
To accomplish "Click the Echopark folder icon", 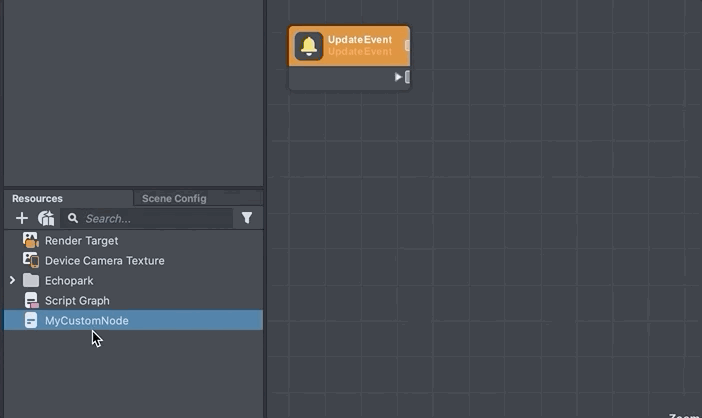I will [30, 280].
